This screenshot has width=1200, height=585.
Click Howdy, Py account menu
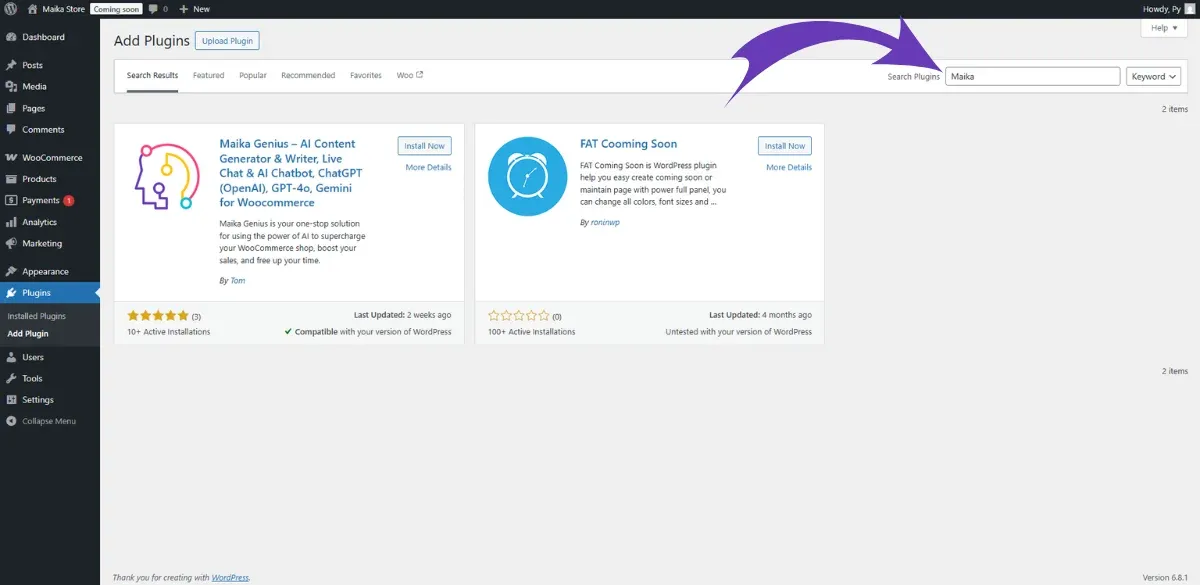pyautogui.click(x=1168, y=8)
